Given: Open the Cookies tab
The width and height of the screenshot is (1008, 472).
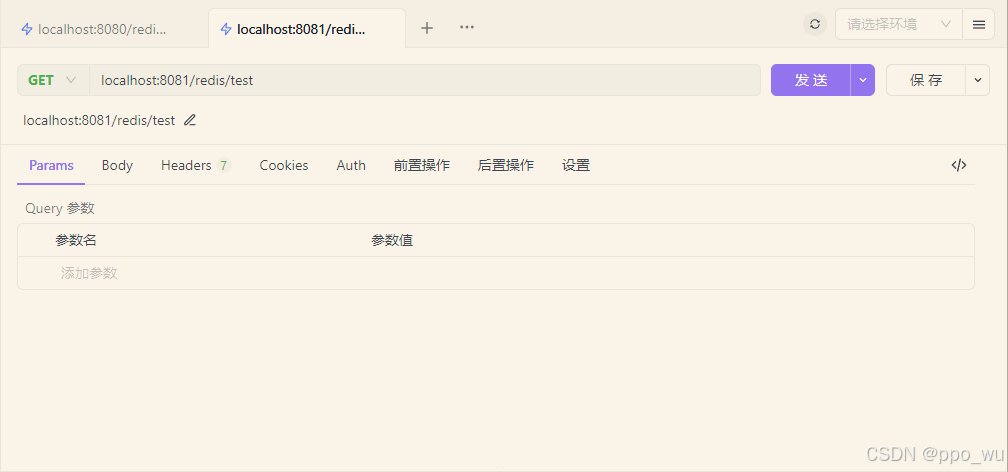Looking at the screenshot, I should (x=284, y=165).
